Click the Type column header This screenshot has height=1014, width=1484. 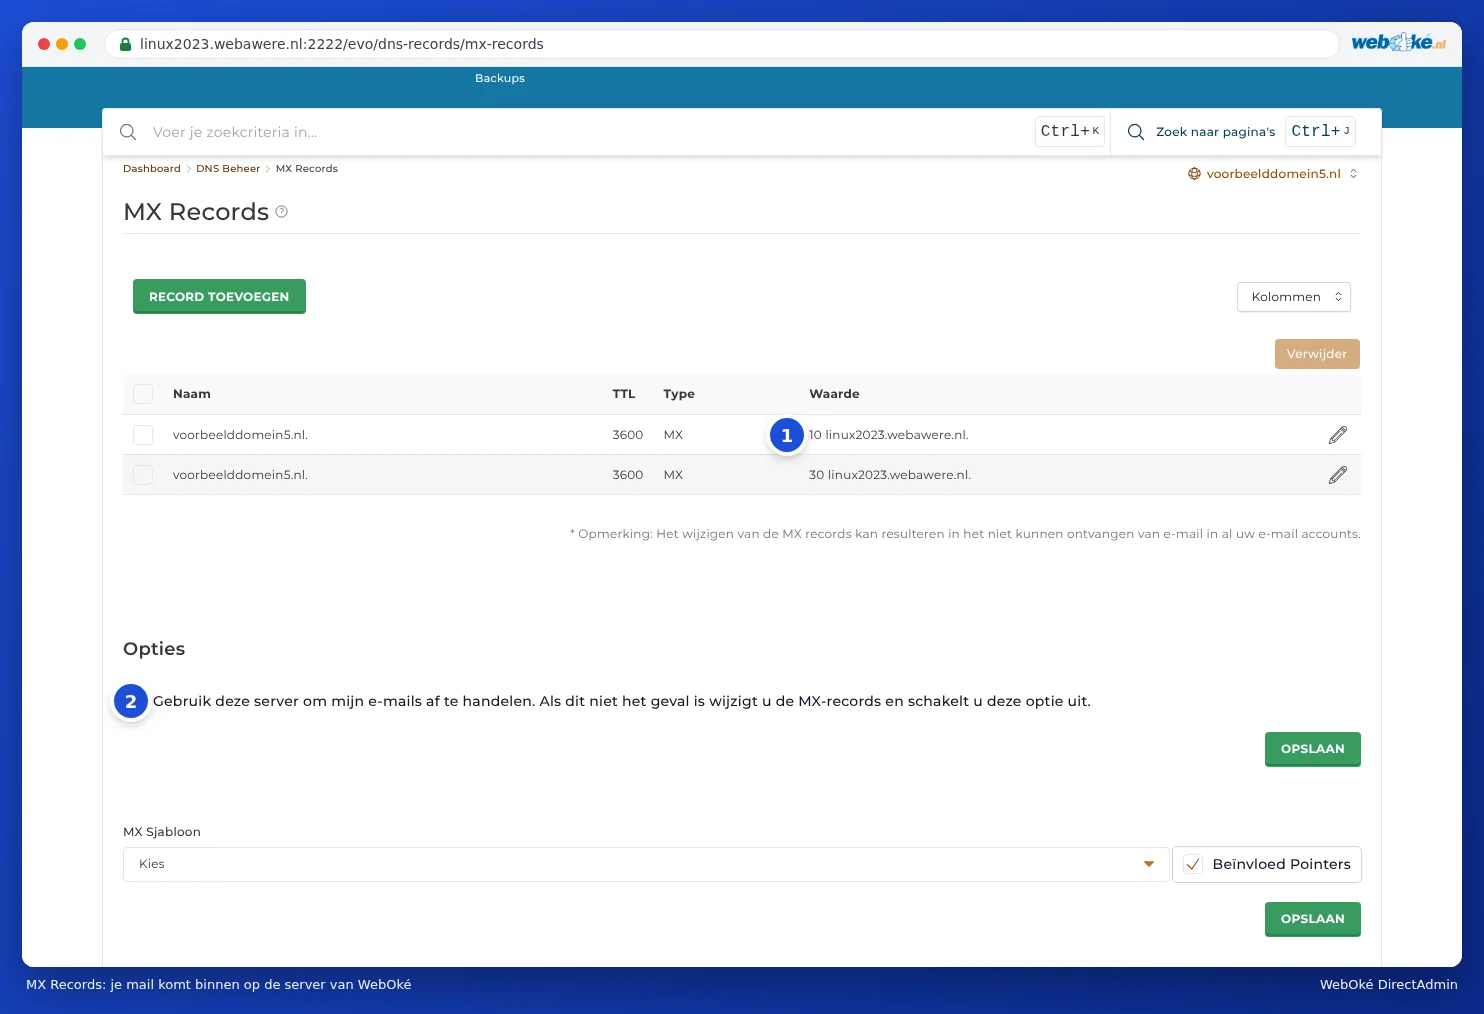click(679, 394)
